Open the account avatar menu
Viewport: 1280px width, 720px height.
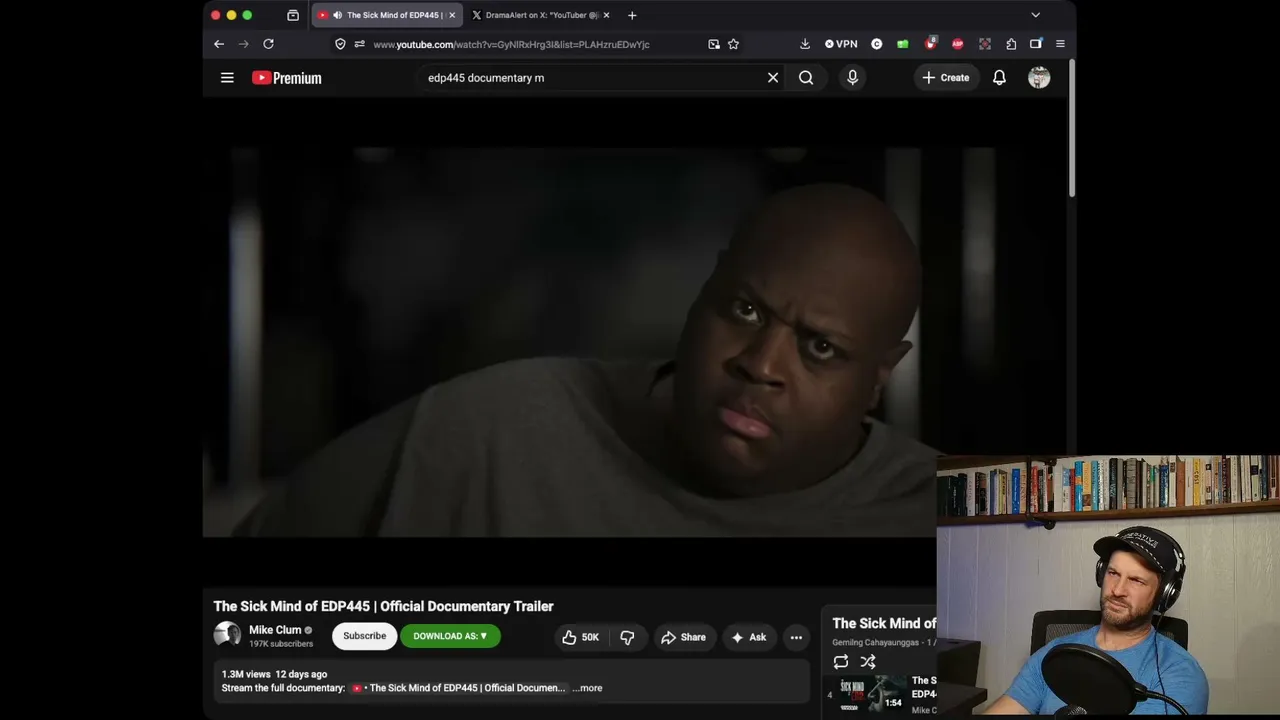(1039, 78)
